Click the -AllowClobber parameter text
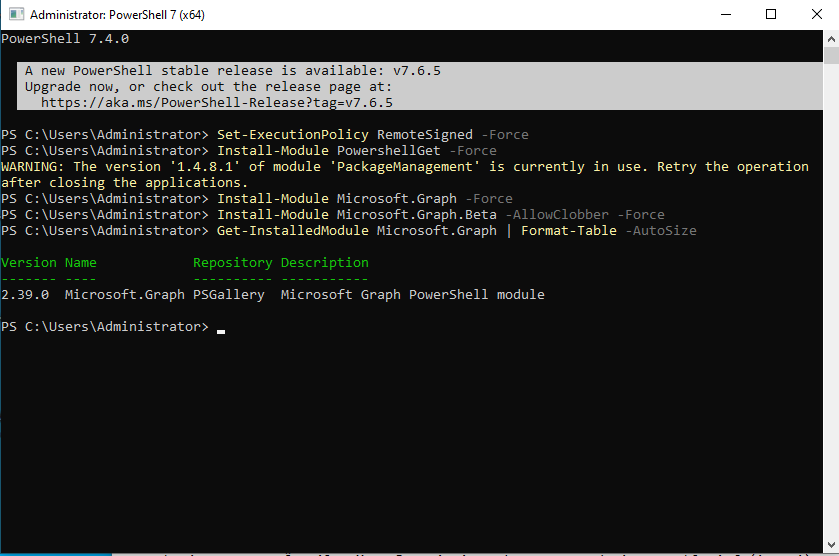The width and height of the screenshot is (839, 556). [x=557, y=215]
